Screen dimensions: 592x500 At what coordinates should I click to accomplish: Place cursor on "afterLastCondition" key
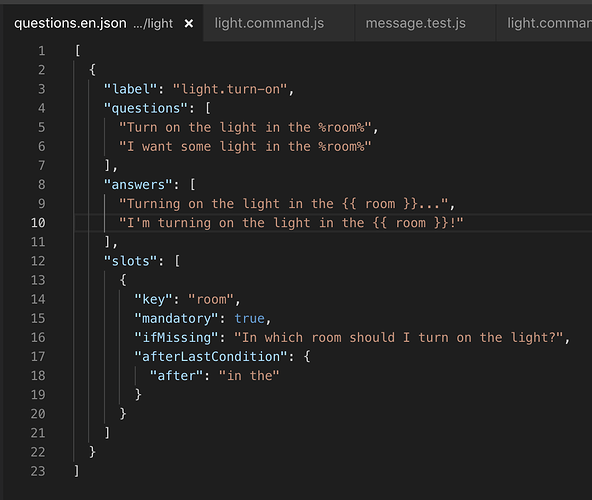point(211,356)
